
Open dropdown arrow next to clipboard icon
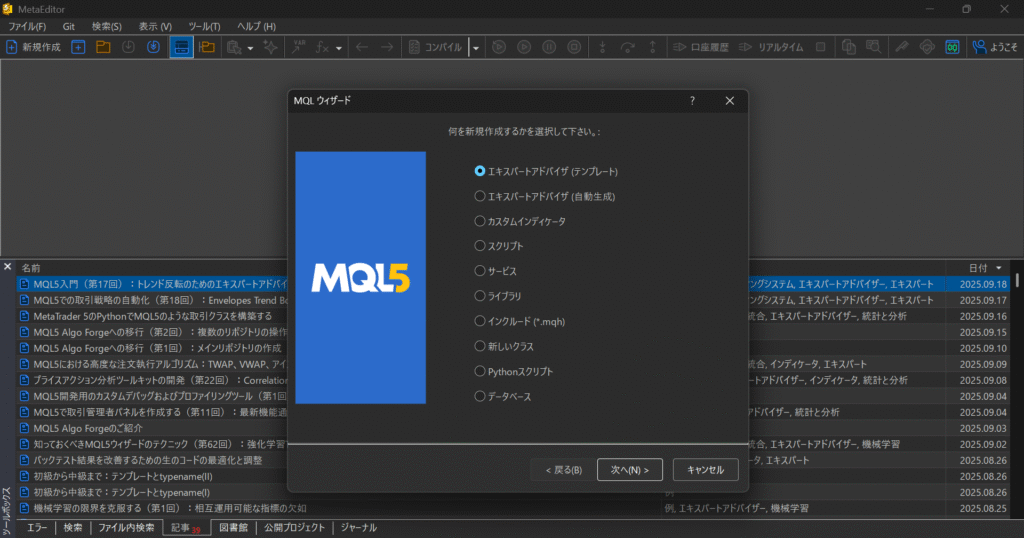tap(250, 48)
